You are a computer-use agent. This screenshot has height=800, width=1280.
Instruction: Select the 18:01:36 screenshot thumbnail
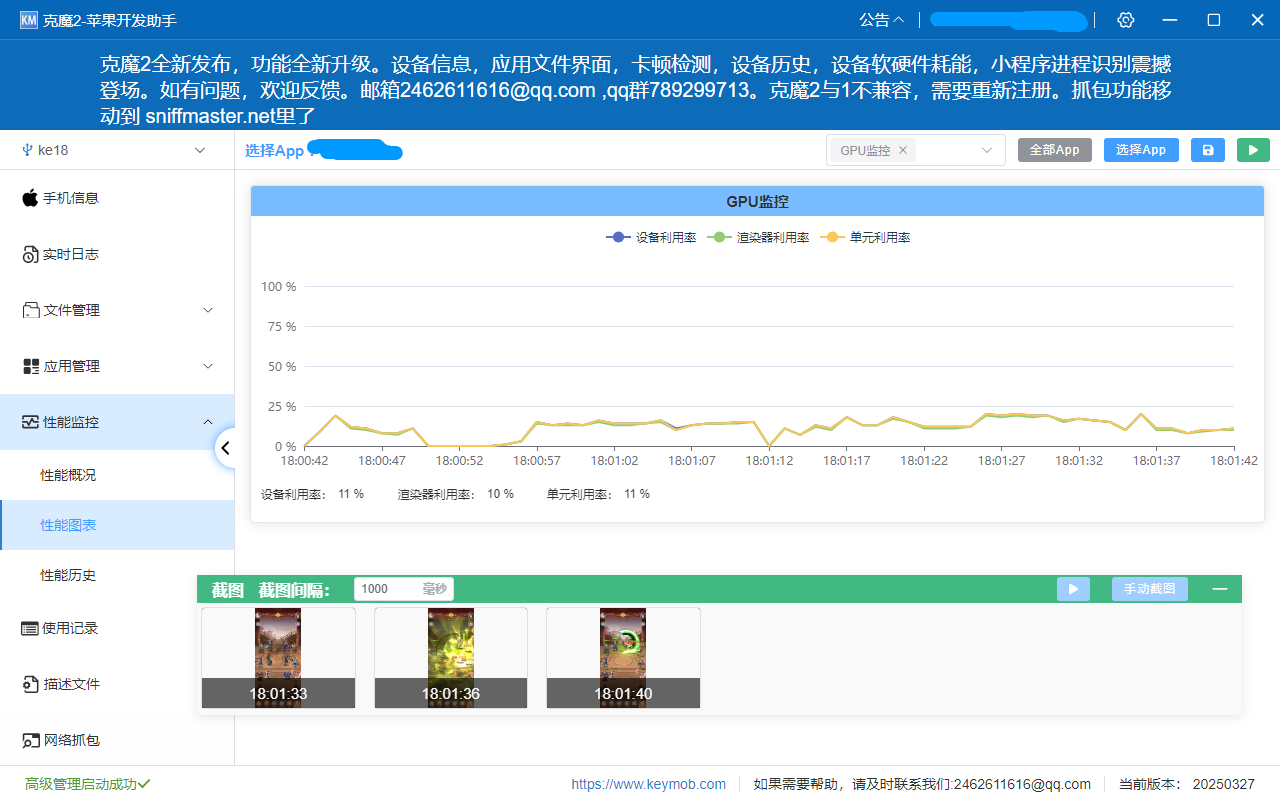pyautogui.click(x=450, y=658)
